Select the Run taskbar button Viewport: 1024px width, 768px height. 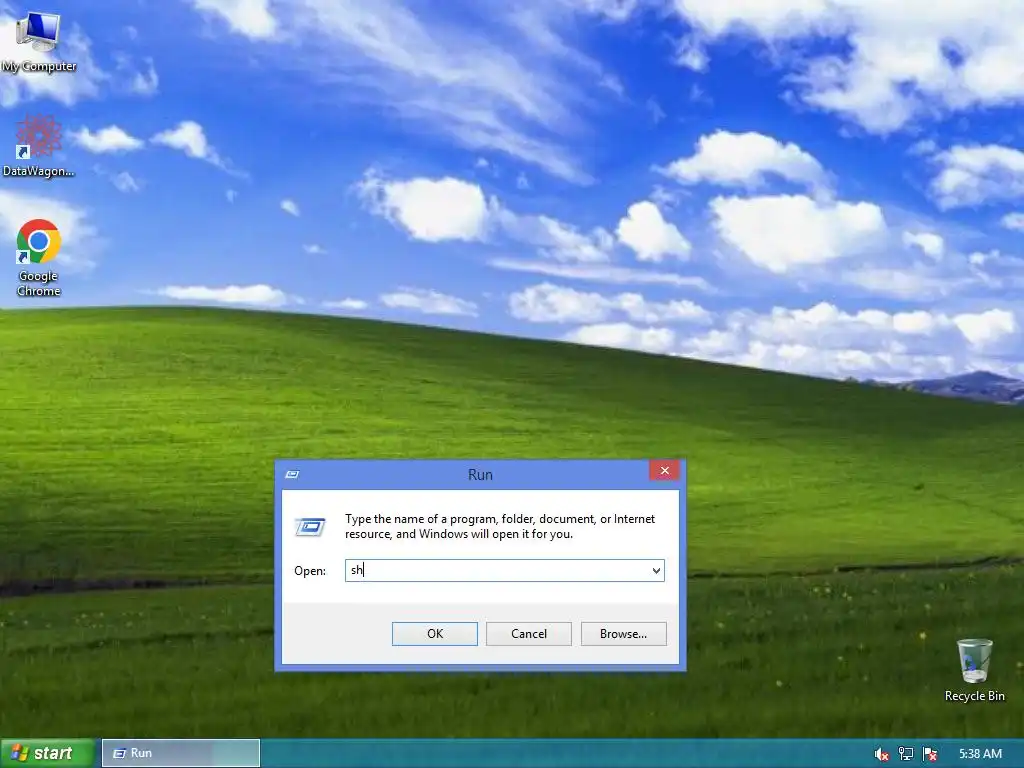[x=181, y=754]
